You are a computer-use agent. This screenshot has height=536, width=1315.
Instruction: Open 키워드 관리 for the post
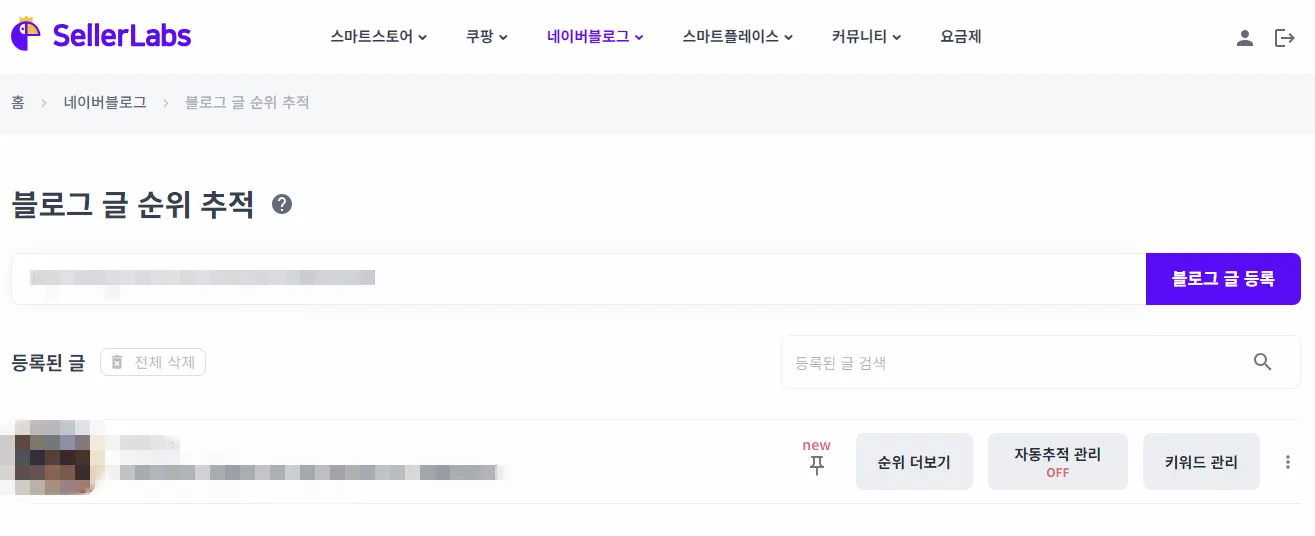(x=1201, y=462)
